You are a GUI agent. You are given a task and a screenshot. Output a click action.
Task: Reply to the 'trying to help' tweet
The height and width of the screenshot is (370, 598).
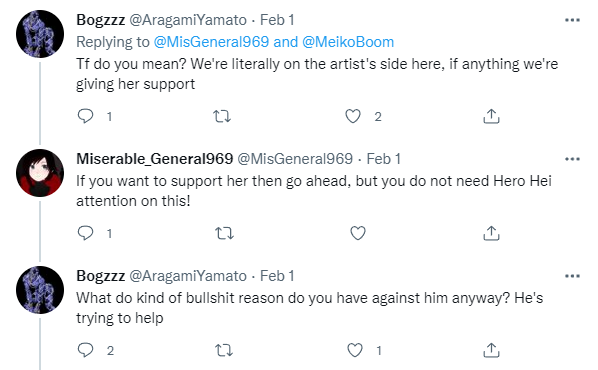85,350
